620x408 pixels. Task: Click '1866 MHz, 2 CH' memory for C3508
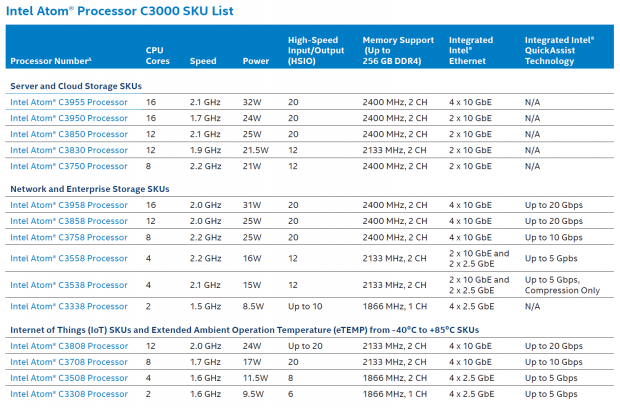[x=395, y=378]
